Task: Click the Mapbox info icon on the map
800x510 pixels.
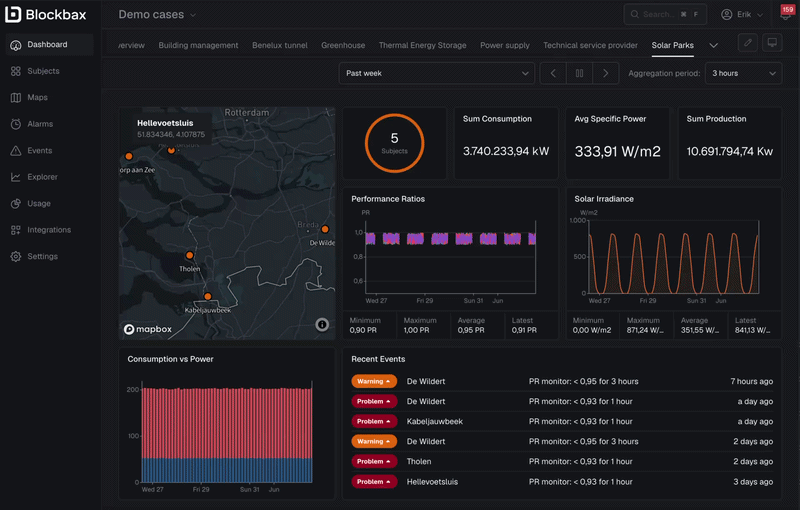Action: (x=322, y=324)
